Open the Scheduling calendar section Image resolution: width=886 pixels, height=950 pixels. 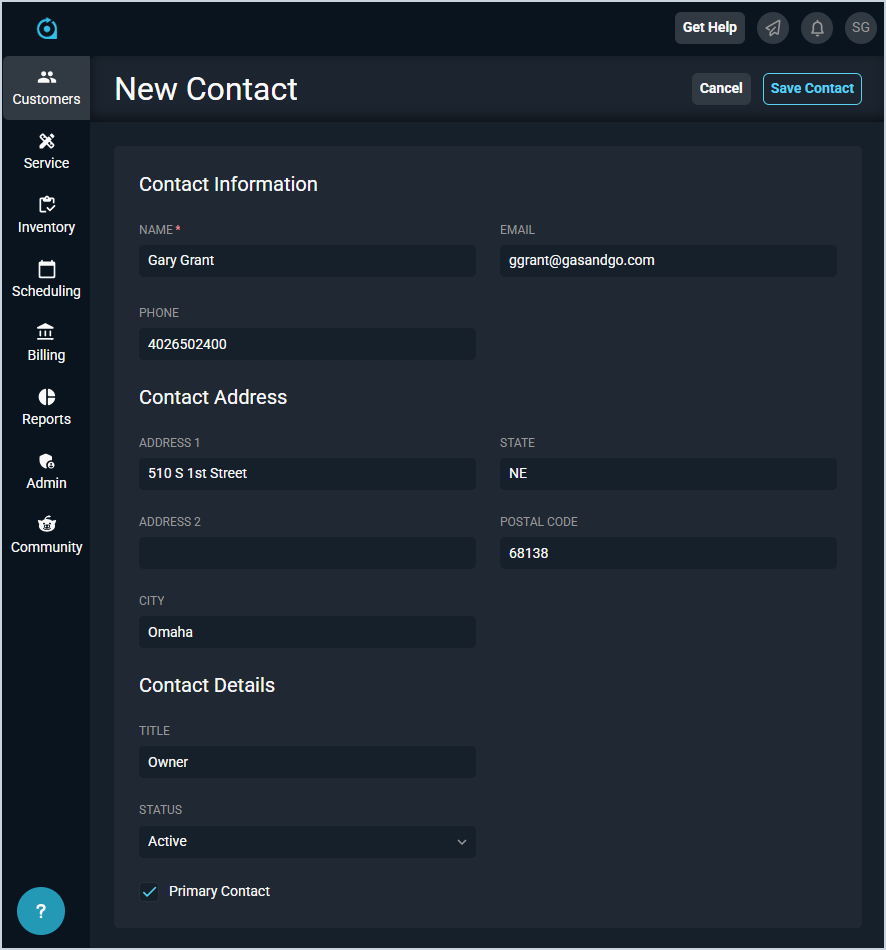[x=46, y=280]
